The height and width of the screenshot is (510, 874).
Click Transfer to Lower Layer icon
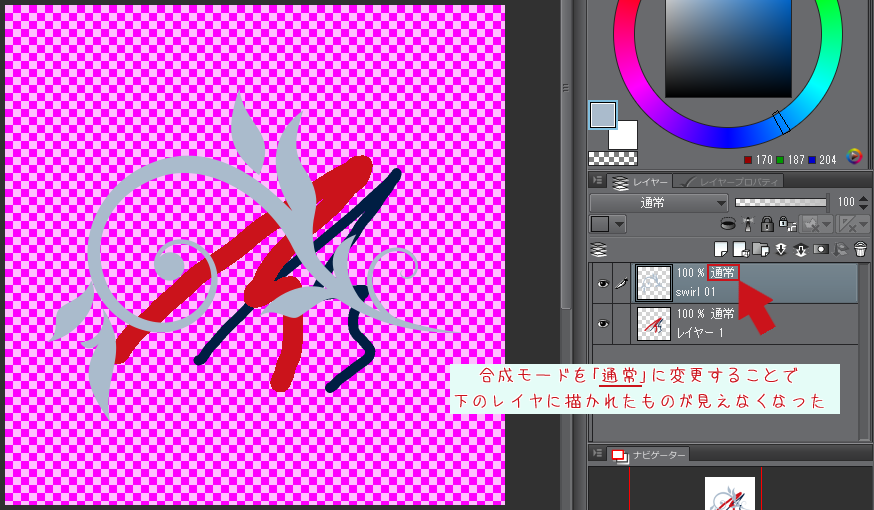click(781, 249)
